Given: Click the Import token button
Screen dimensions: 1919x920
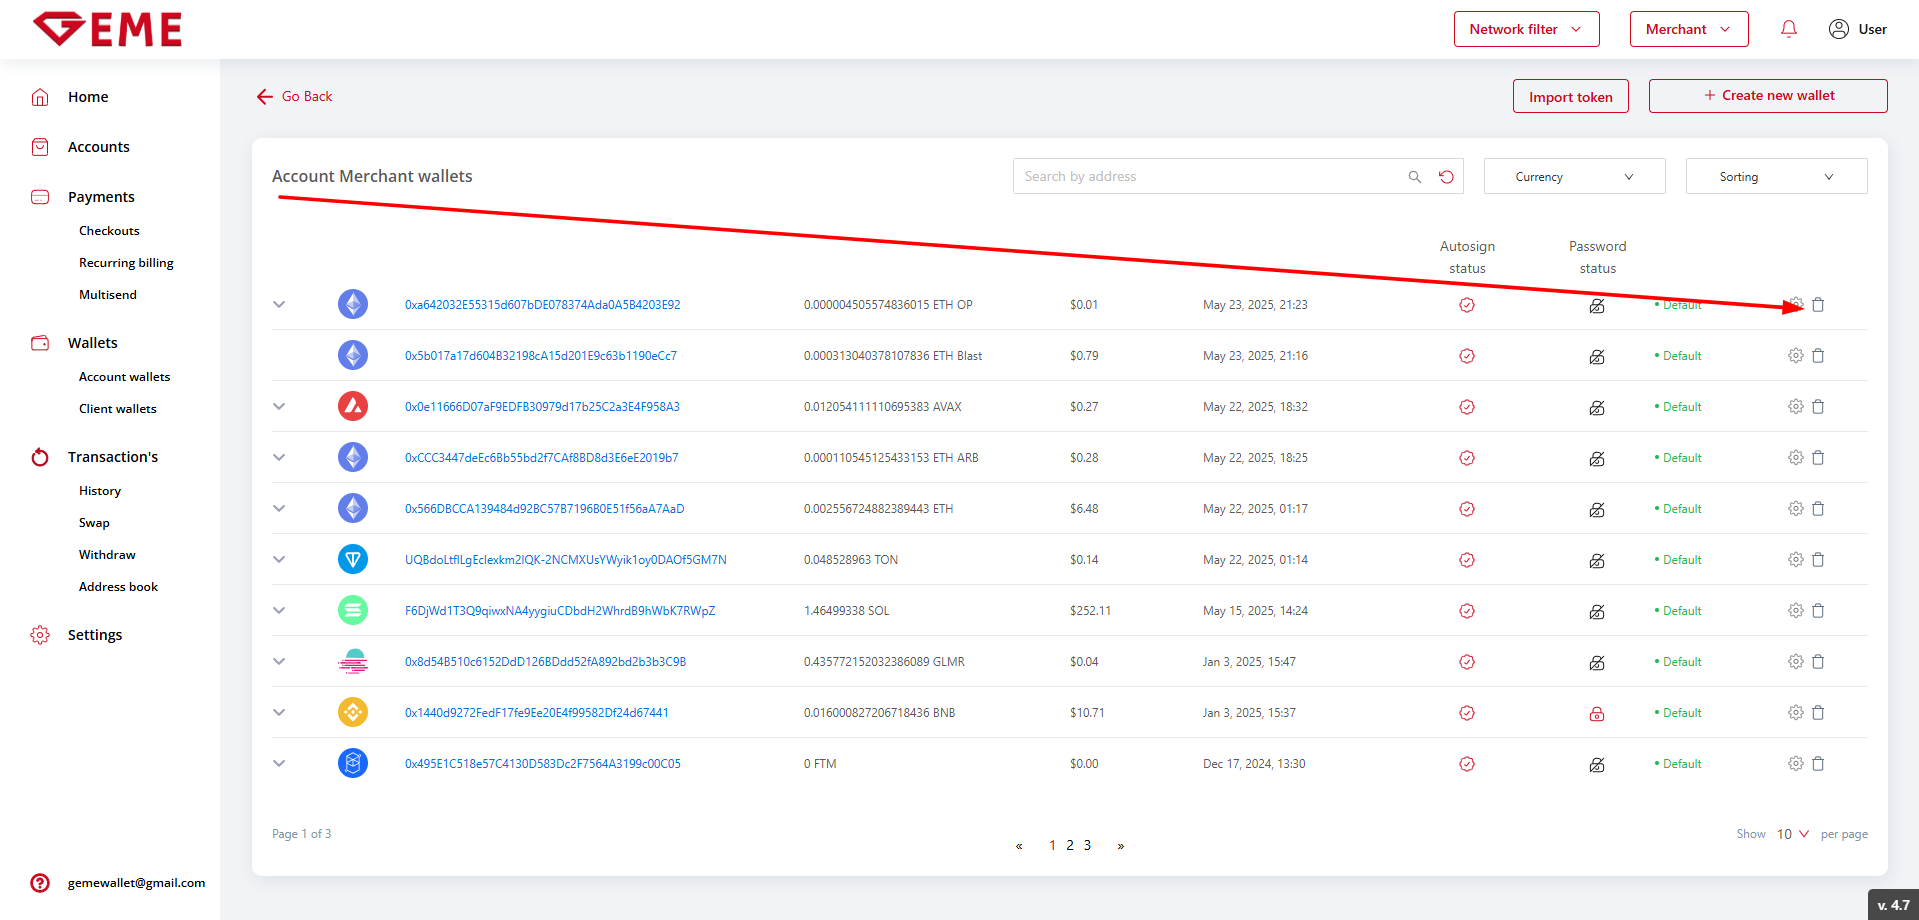Looking at the screenshot, I should point(1570,97).
